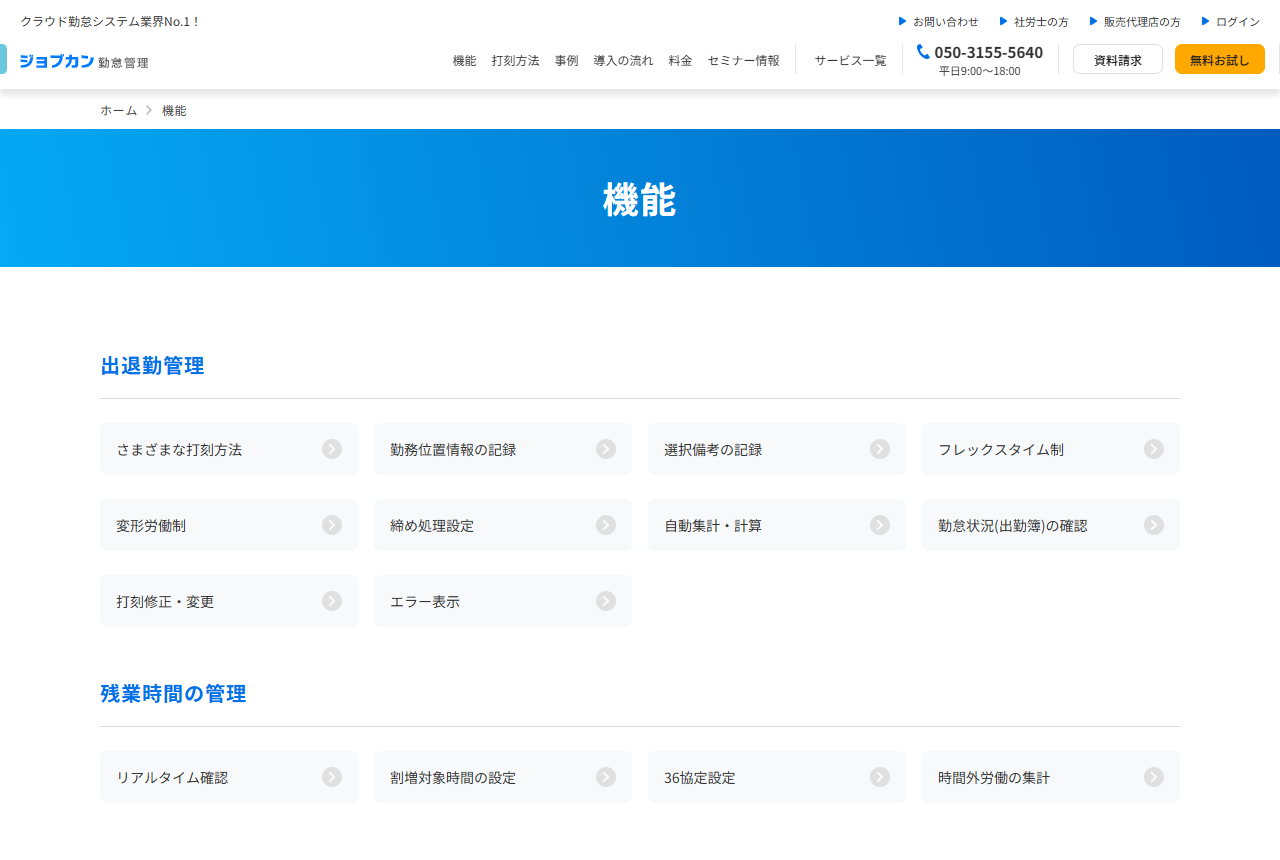Click the 無料お試し button

point(1220,59)
